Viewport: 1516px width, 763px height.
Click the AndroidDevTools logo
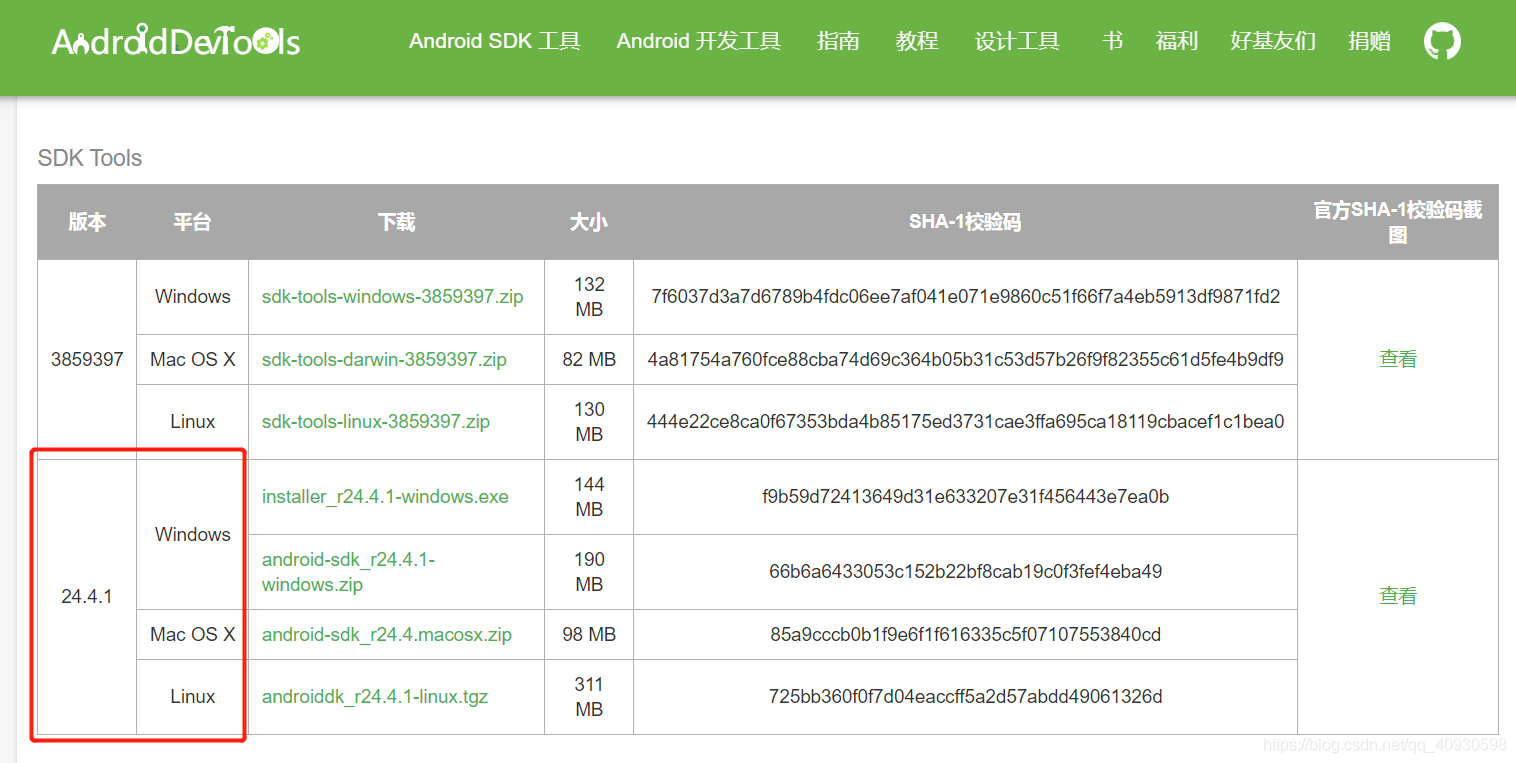(176, 41)
